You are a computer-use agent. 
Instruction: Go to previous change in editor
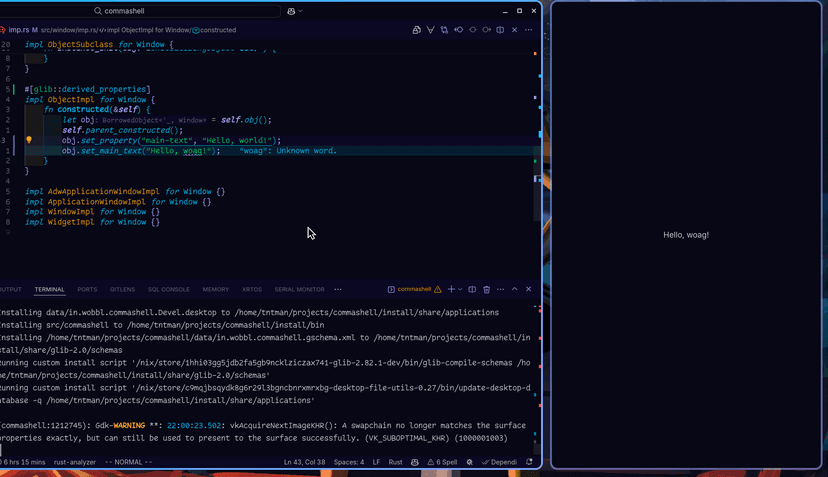458,30
